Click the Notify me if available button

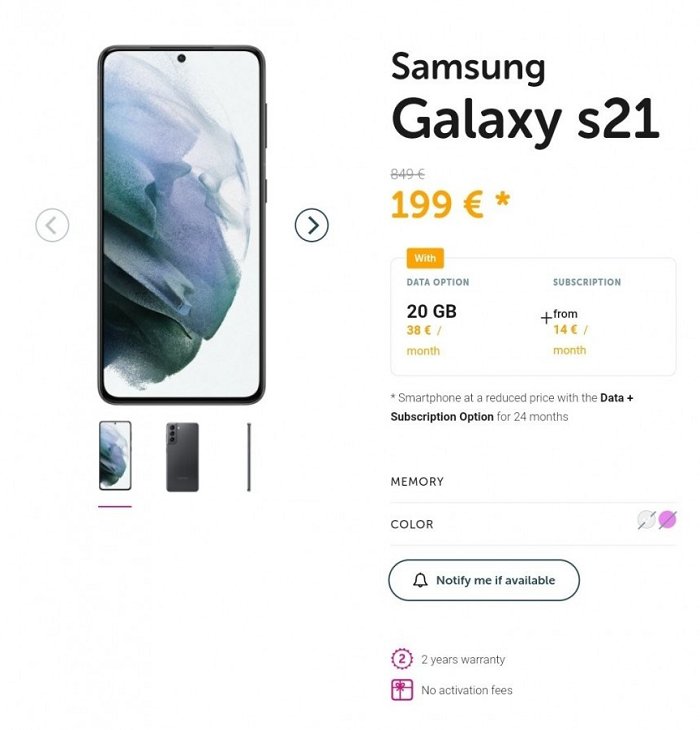(484, 580)
